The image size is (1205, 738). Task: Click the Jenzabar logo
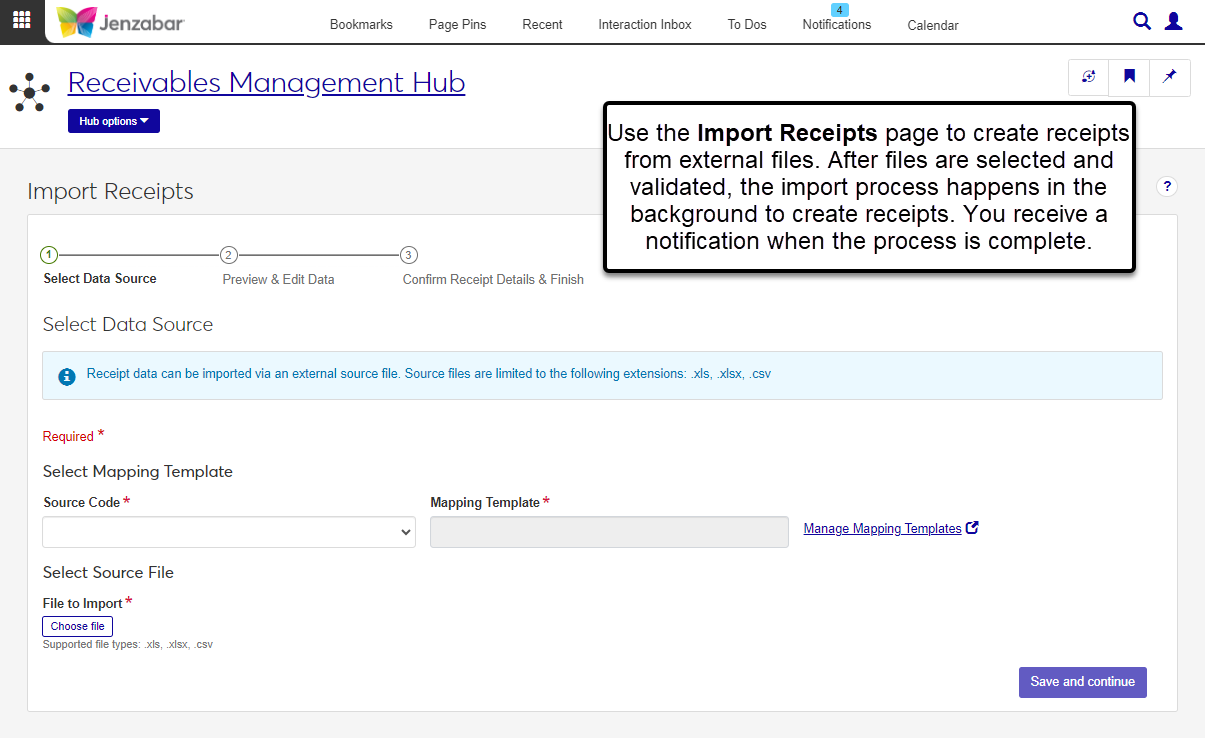click(121, 22)
